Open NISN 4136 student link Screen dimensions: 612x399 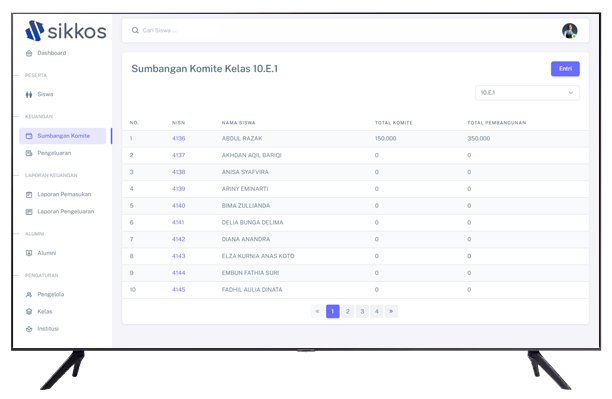click(178, 138)
